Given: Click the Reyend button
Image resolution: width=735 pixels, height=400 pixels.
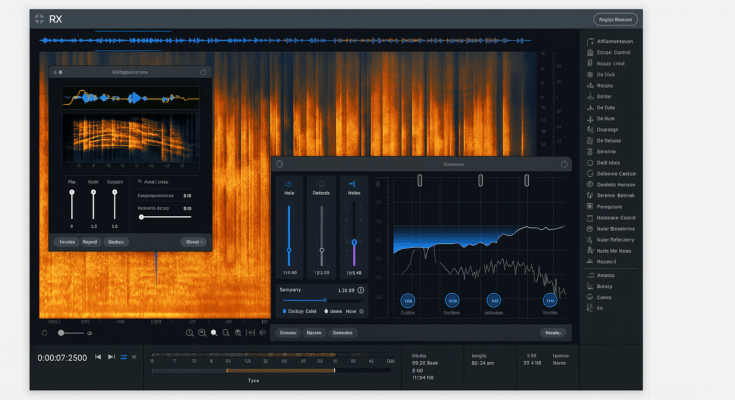Looking at the screenshot, I should tap(90, 242).
